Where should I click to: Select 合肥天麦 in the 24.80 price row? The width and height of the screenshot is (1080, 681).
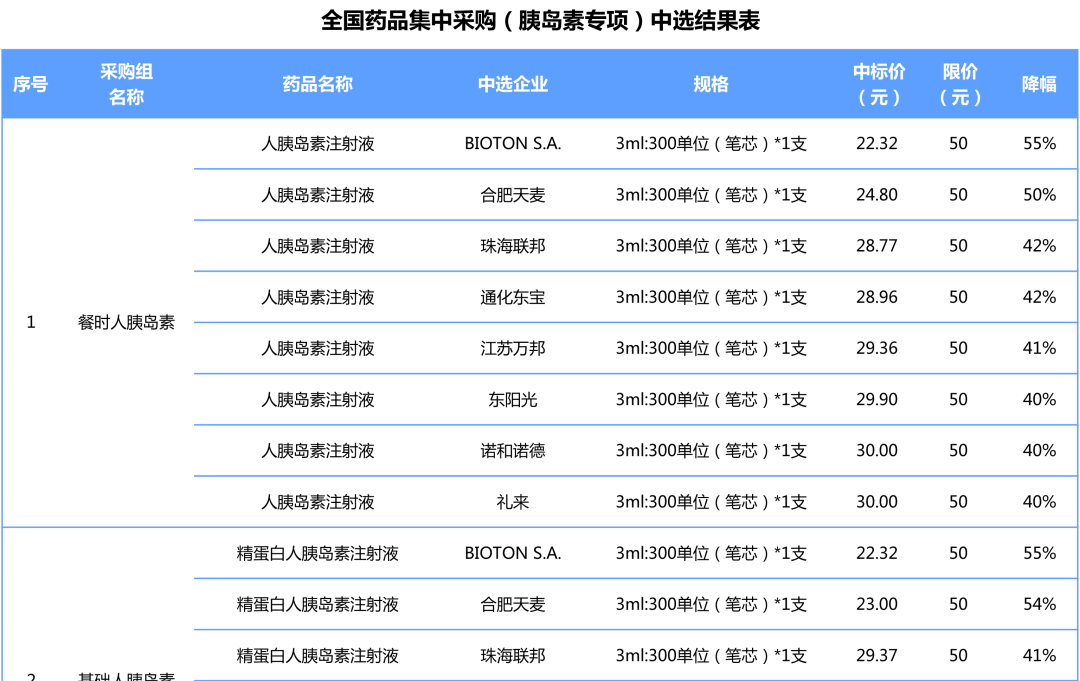tap(513, 195)
